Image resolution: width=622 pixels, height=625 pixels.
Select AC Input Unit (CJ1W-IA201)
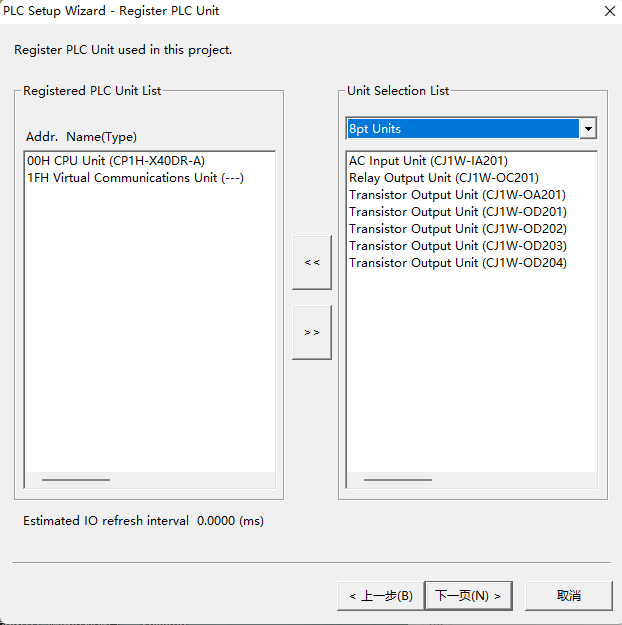click(x=428, y=161)
